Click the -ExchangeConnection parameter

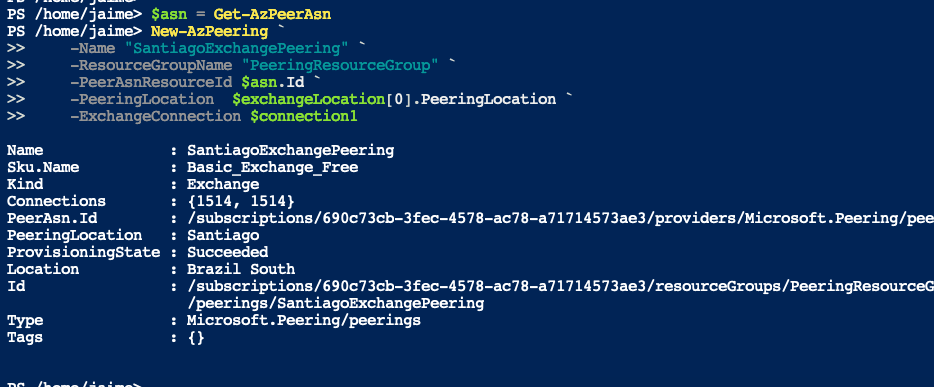coord(155,116)
